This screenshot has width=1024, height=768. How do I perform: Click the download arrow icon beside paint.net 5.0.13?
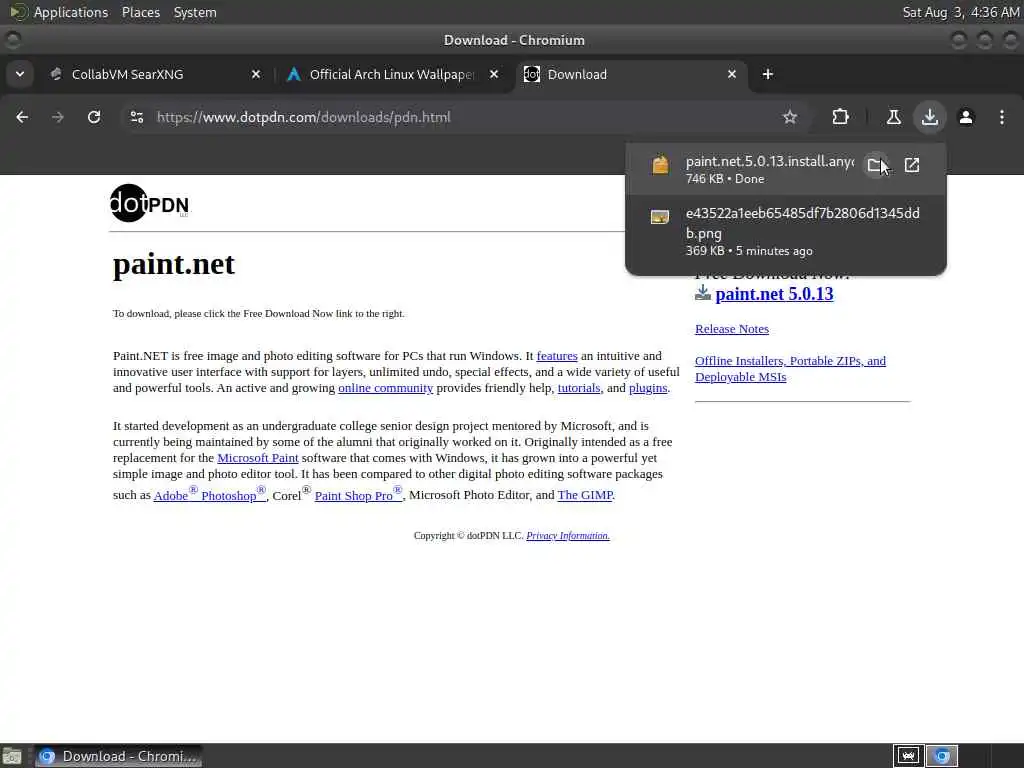(x=703, y=293)
